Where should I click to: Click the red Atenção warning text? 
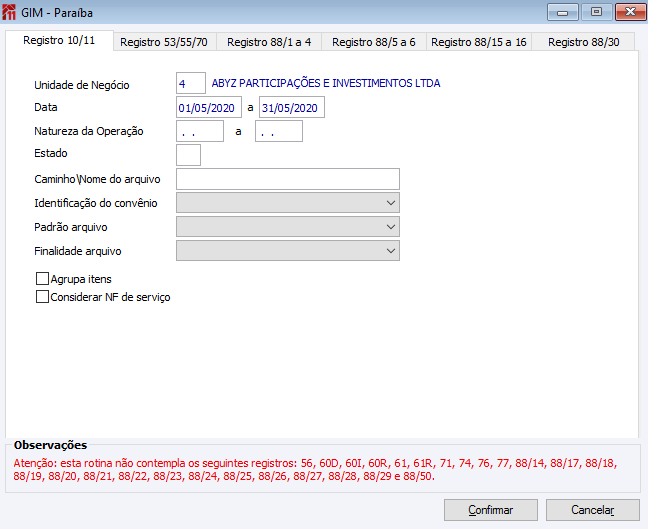(315, 469)
